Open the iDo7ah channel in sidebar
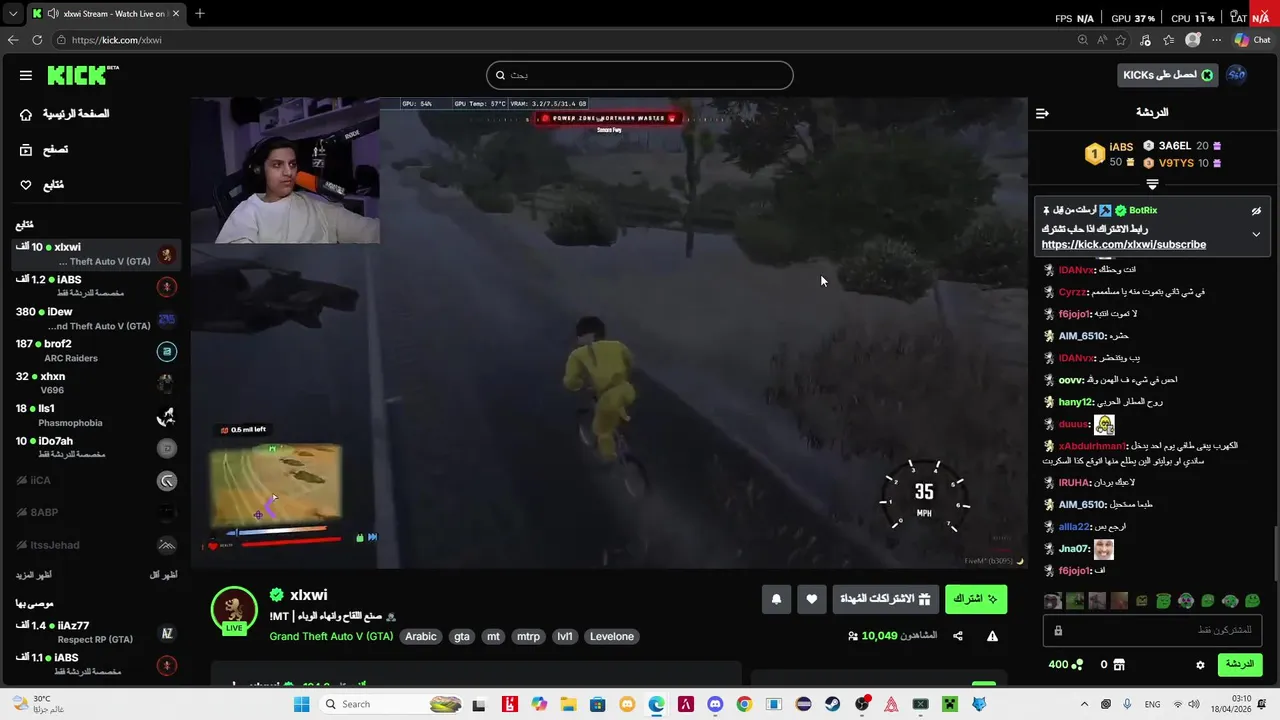Viewport: 1280px width, 720px height. pyautogui.click(x=96, y=448)
